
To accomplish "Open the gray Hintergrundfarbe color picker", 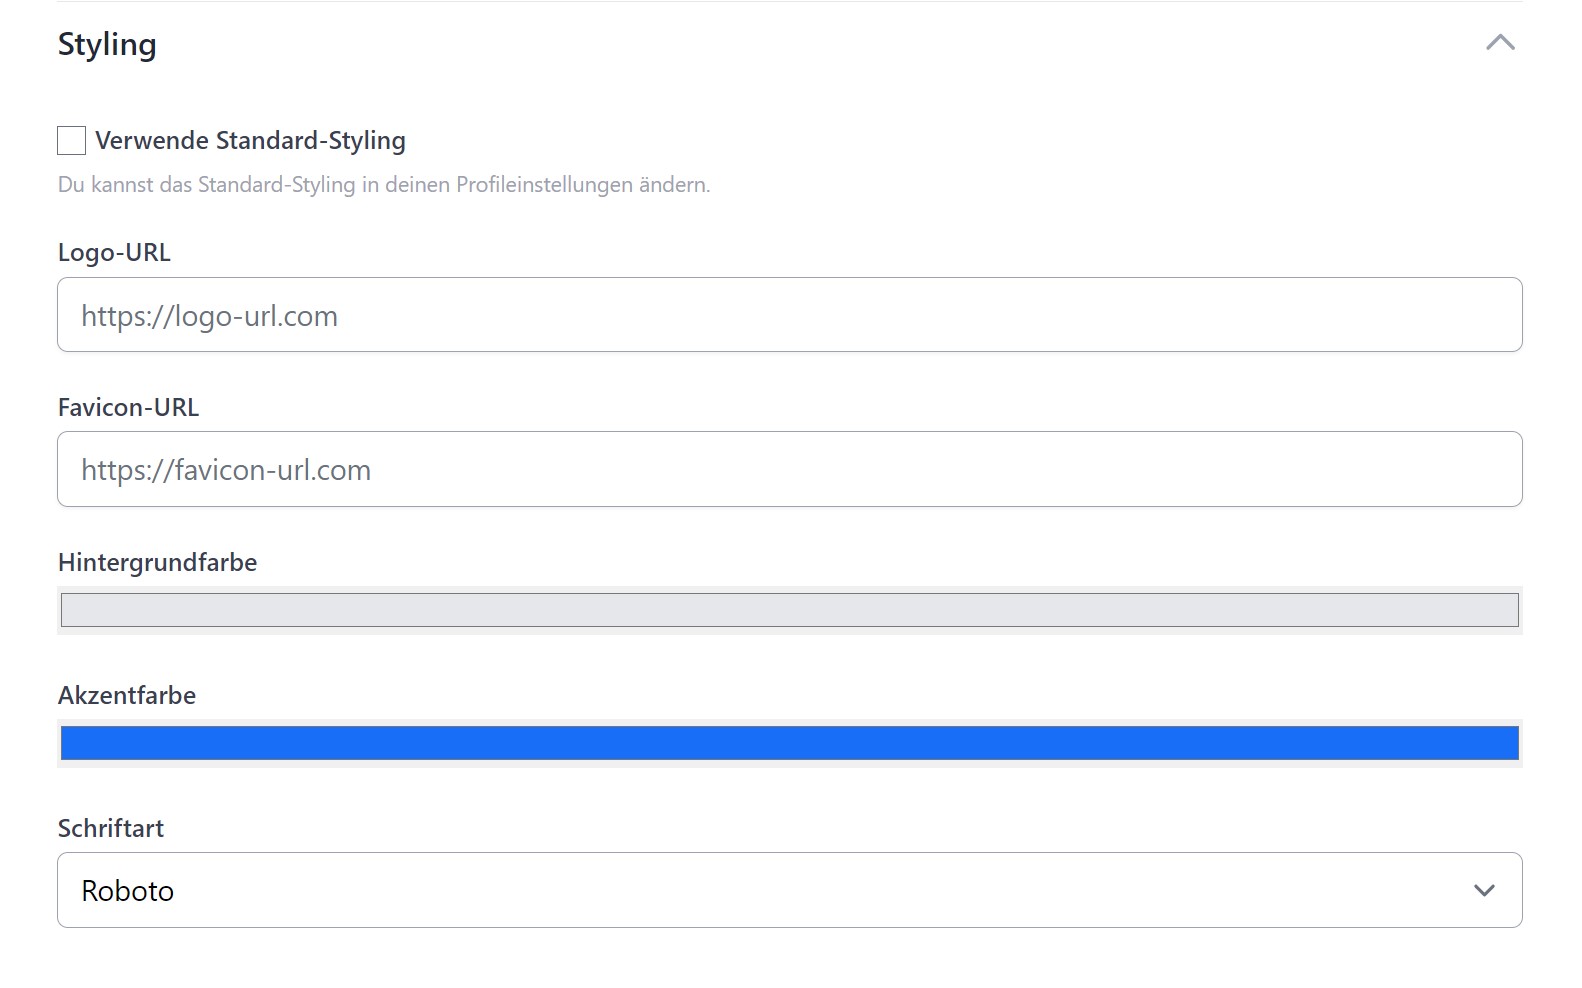I will 789,610.
